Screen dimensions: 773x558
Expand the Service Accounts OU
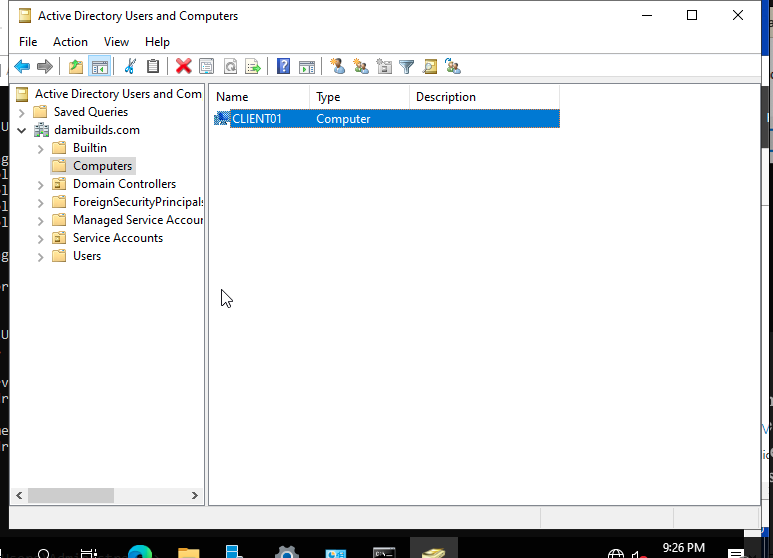pos(40,239)
